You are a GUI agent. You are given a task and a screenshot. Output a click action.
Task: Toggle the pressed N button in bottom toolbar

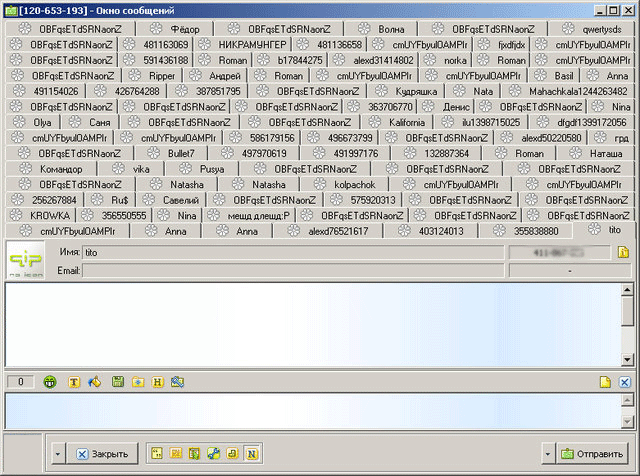[252, 453]
